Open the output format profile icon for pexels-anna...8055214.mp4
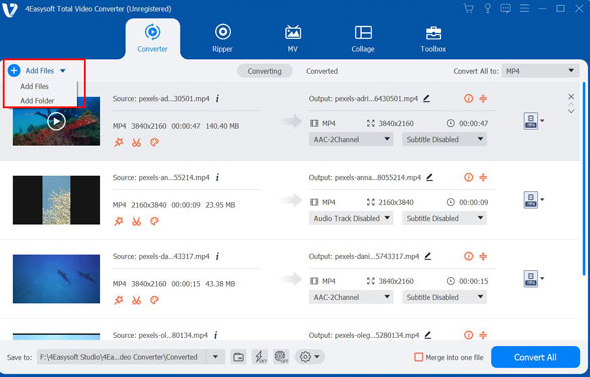 click(531, 200)
